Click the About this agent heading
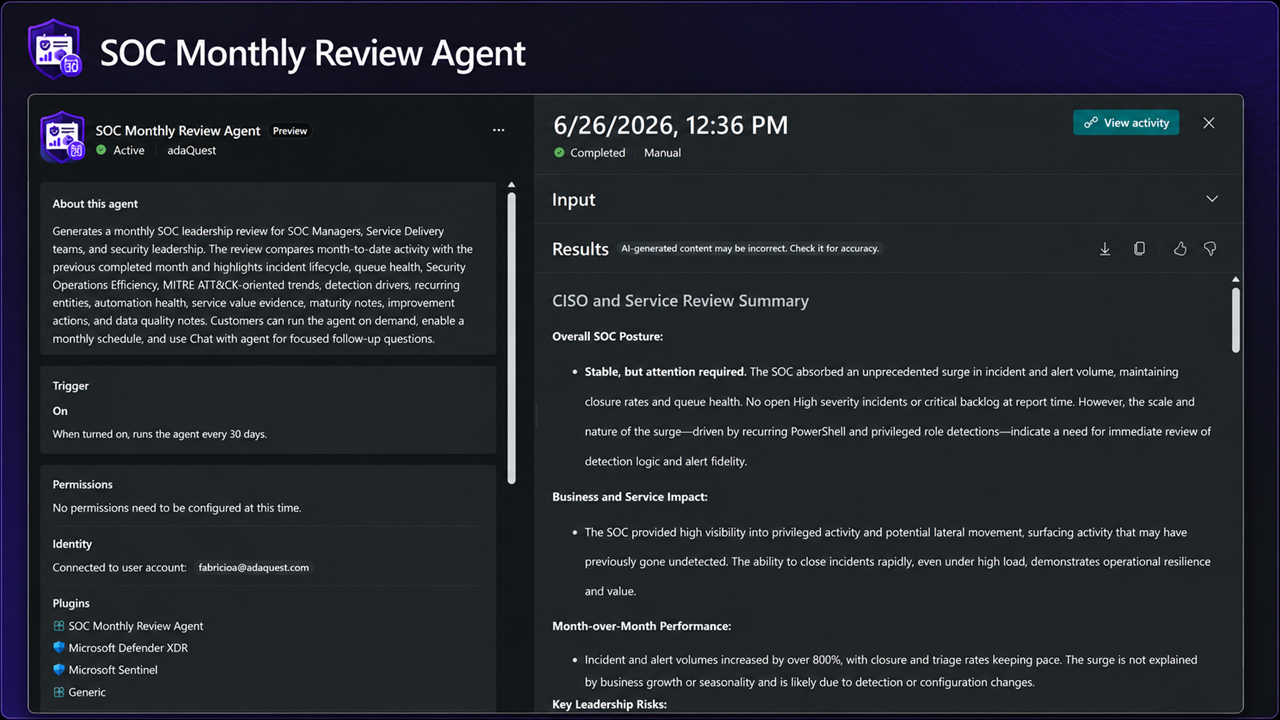Image resolution: width=1280 pixels, height=720 pixels. coord(95,204)
